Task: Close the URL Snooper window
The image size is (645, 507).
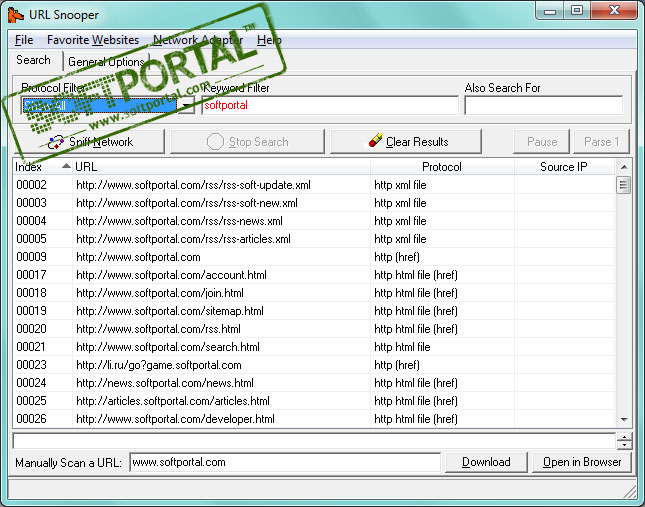Action: pyautogui.click(x=614, y=10)
